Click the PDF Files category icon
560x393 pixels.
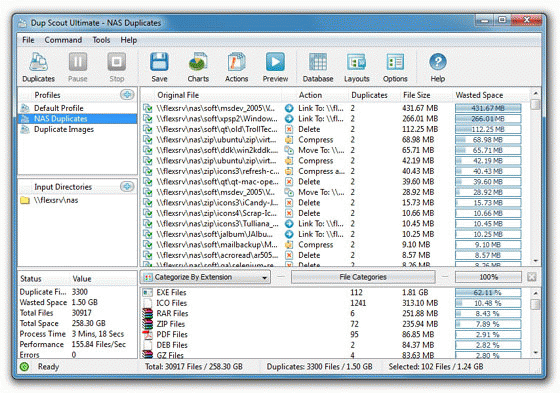(148, 334)
